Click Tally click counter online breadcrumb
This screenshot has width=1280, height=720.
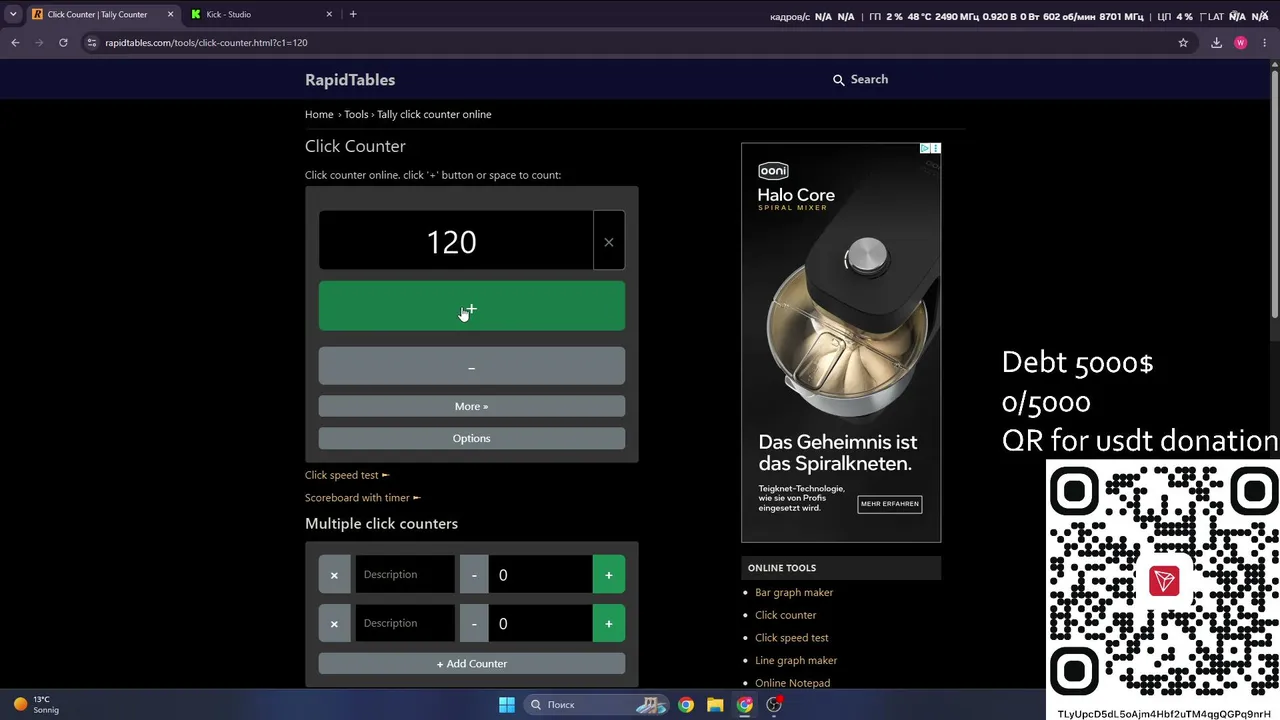tap(434, 114)
